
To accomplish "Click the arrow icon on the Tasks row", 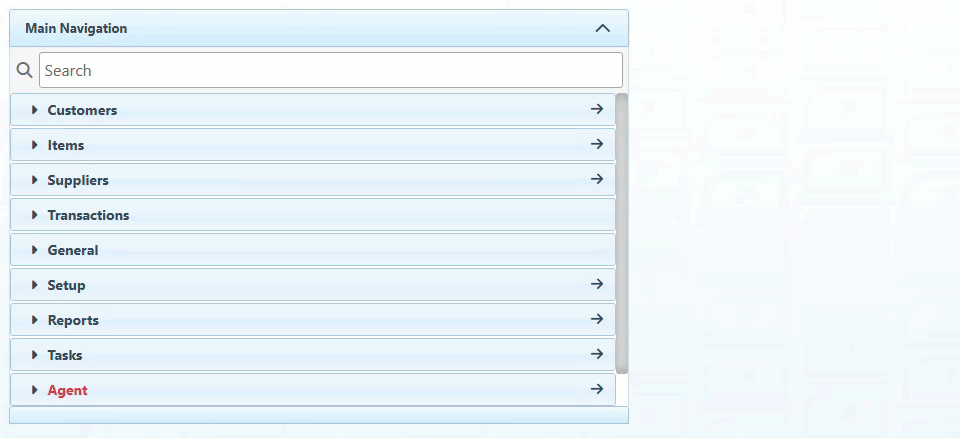I will pyautogui.click(x=597, y=354).
